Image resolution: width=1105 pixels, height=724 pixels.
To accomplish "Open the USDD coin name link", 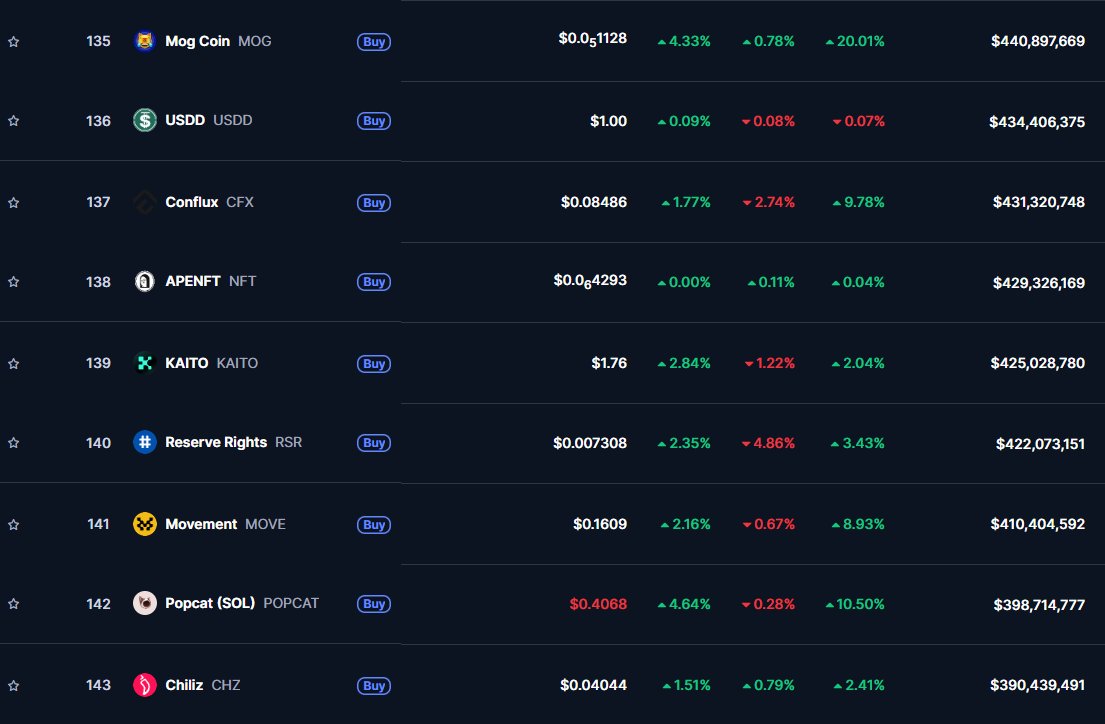I will tap(209, 120).
